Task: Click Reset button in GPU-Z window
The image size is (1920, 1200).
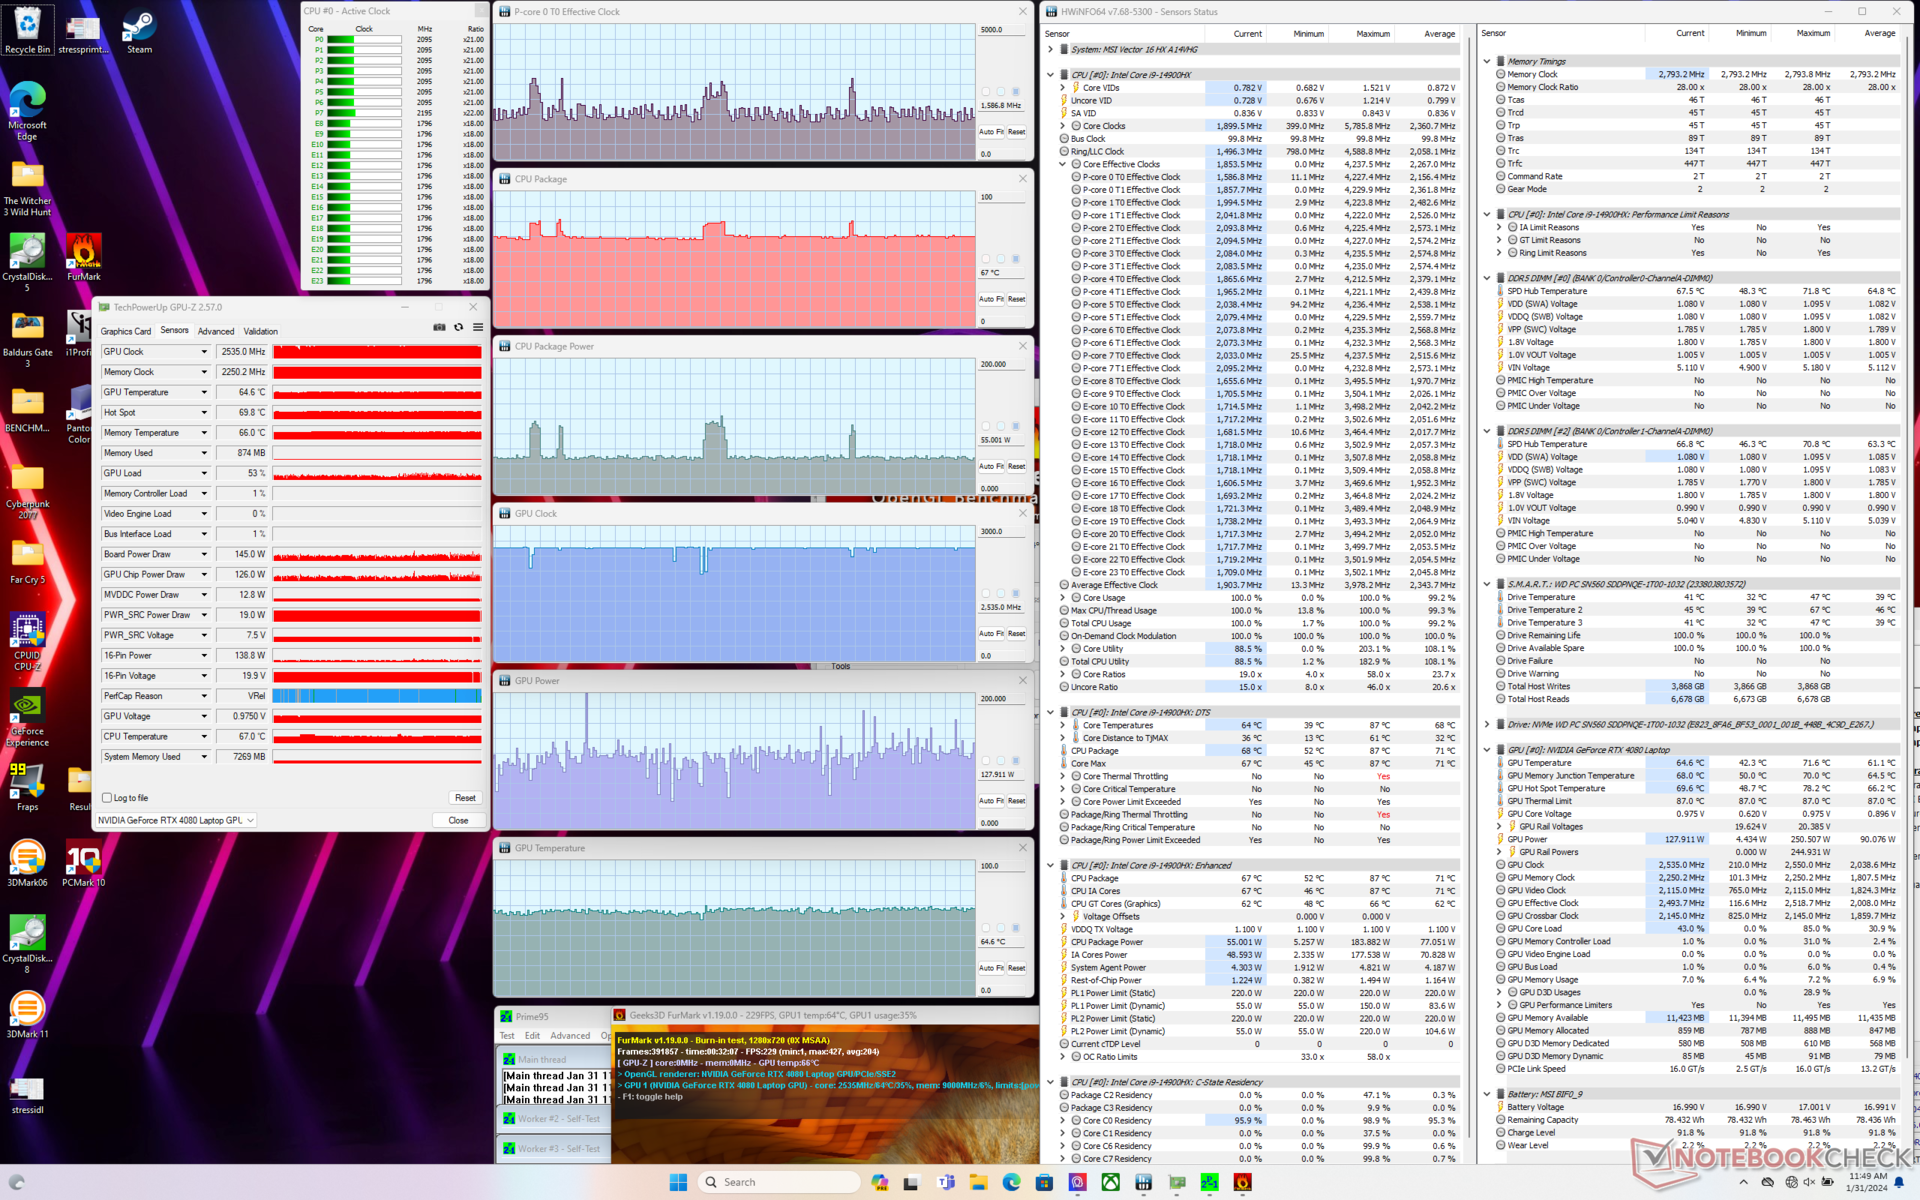Action: [x=465, y=798]
